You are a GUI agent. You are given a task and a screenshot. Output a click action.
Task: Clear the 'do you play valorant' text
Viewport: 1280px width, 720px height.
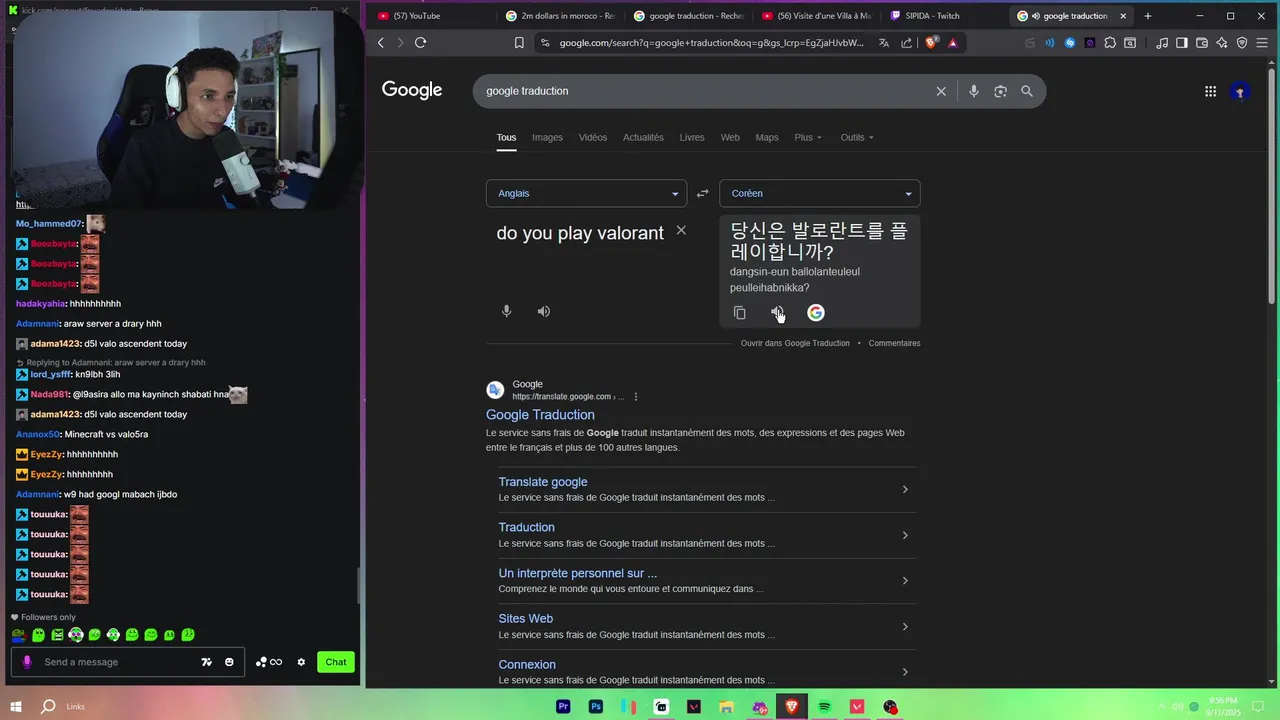[x=681, y=231]
